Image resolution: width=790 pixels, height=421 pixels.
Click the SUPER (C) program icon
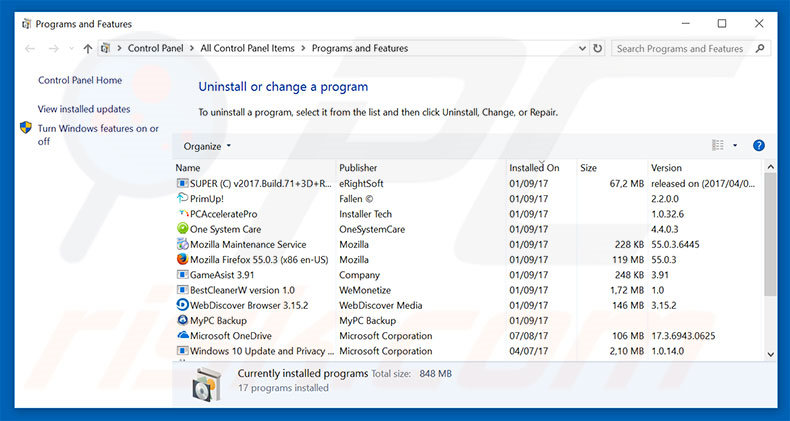coord(182,183)
